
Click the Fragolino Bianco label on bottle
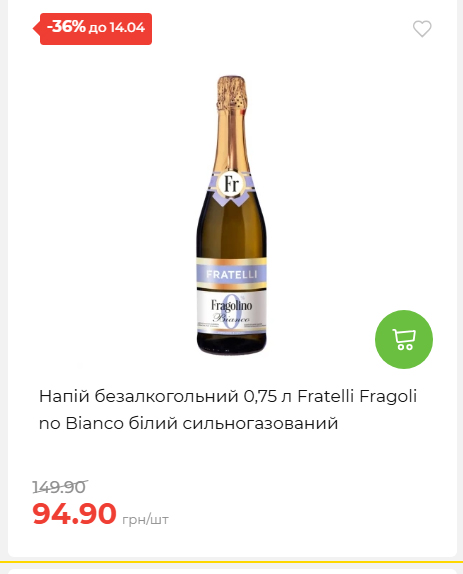click(x=232, y=310)
